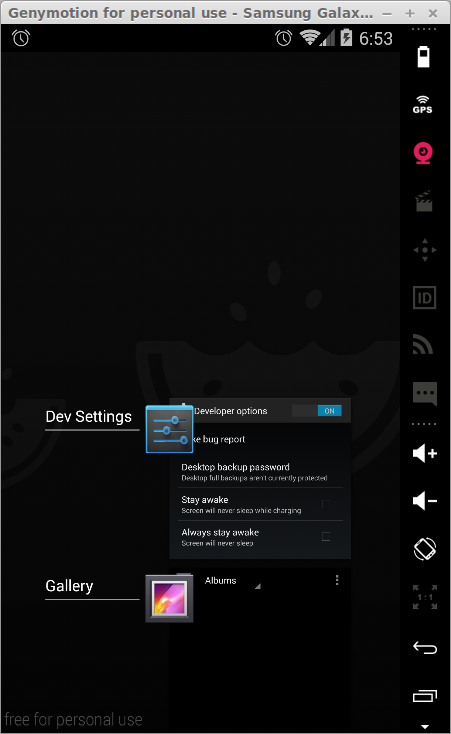Enable the Stay awake checkbox
Image resolution: width=451 pixels, height=734 pixels.
click(326, 504)
